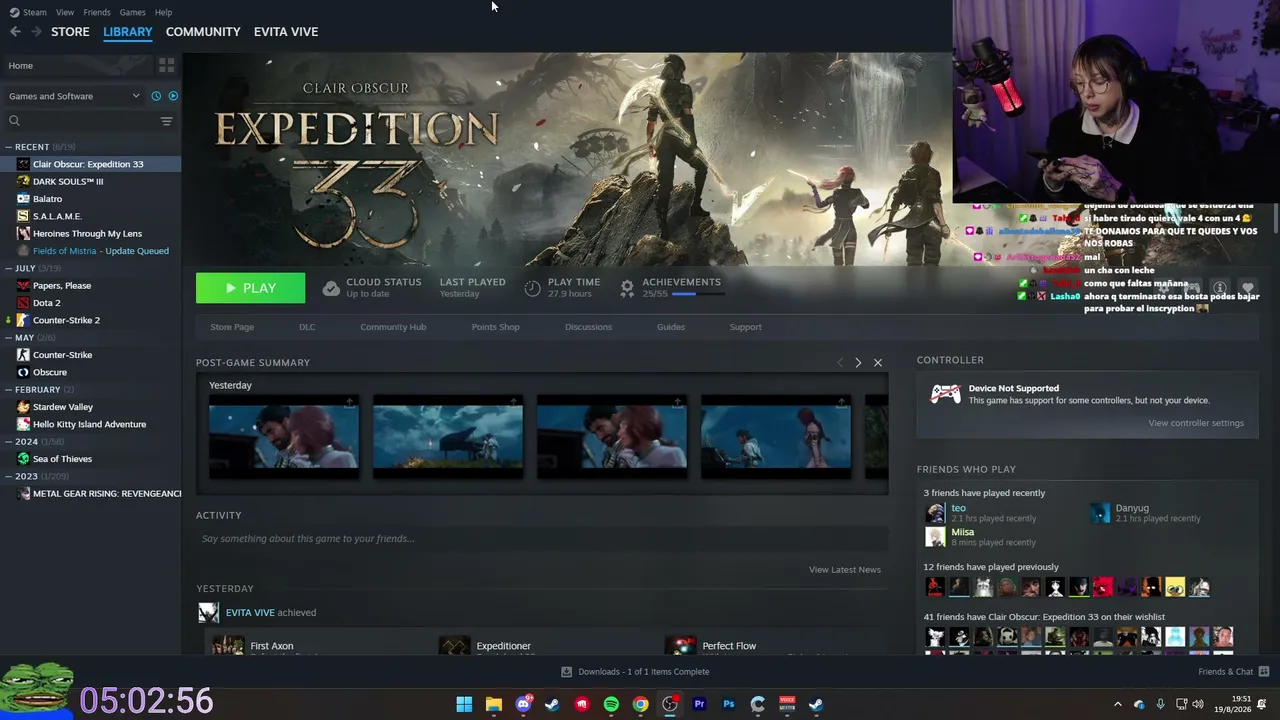
Task: Open Spotify from the taskbar
Action: (611, 704)
